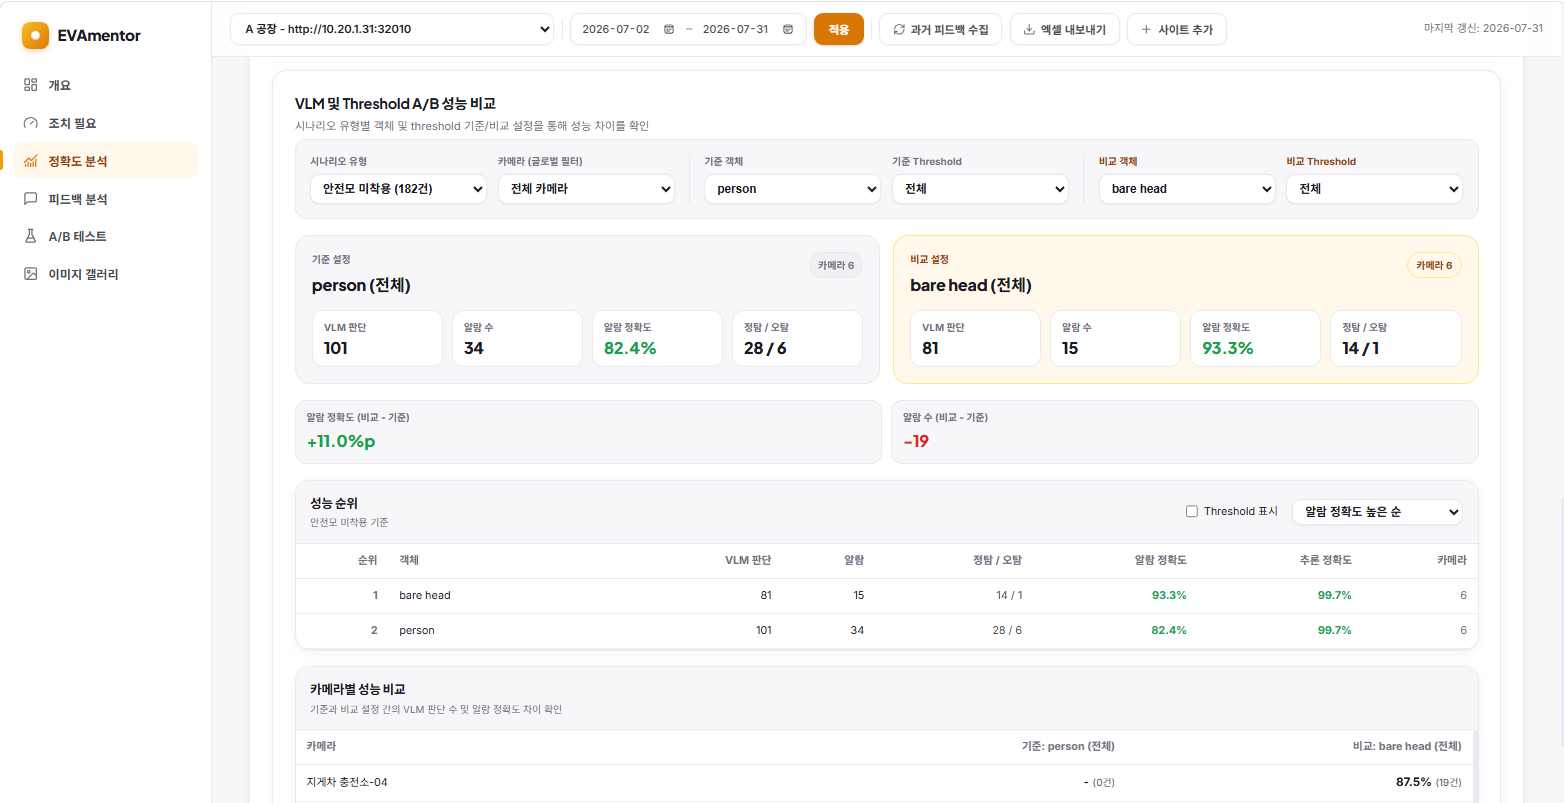Open the A 공장 site selector dropdown

point(392,30)
